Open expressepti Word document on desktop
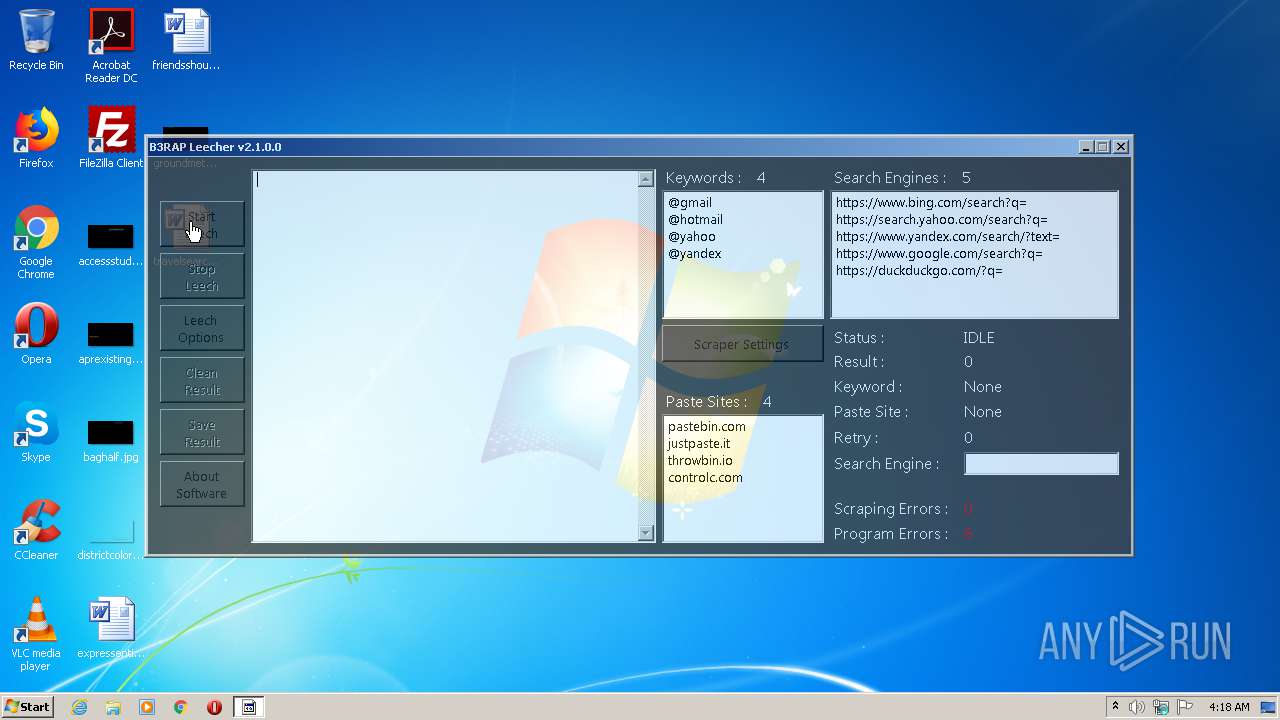The height and width of the screenshot is (720, 1280). tap(111, 628)
